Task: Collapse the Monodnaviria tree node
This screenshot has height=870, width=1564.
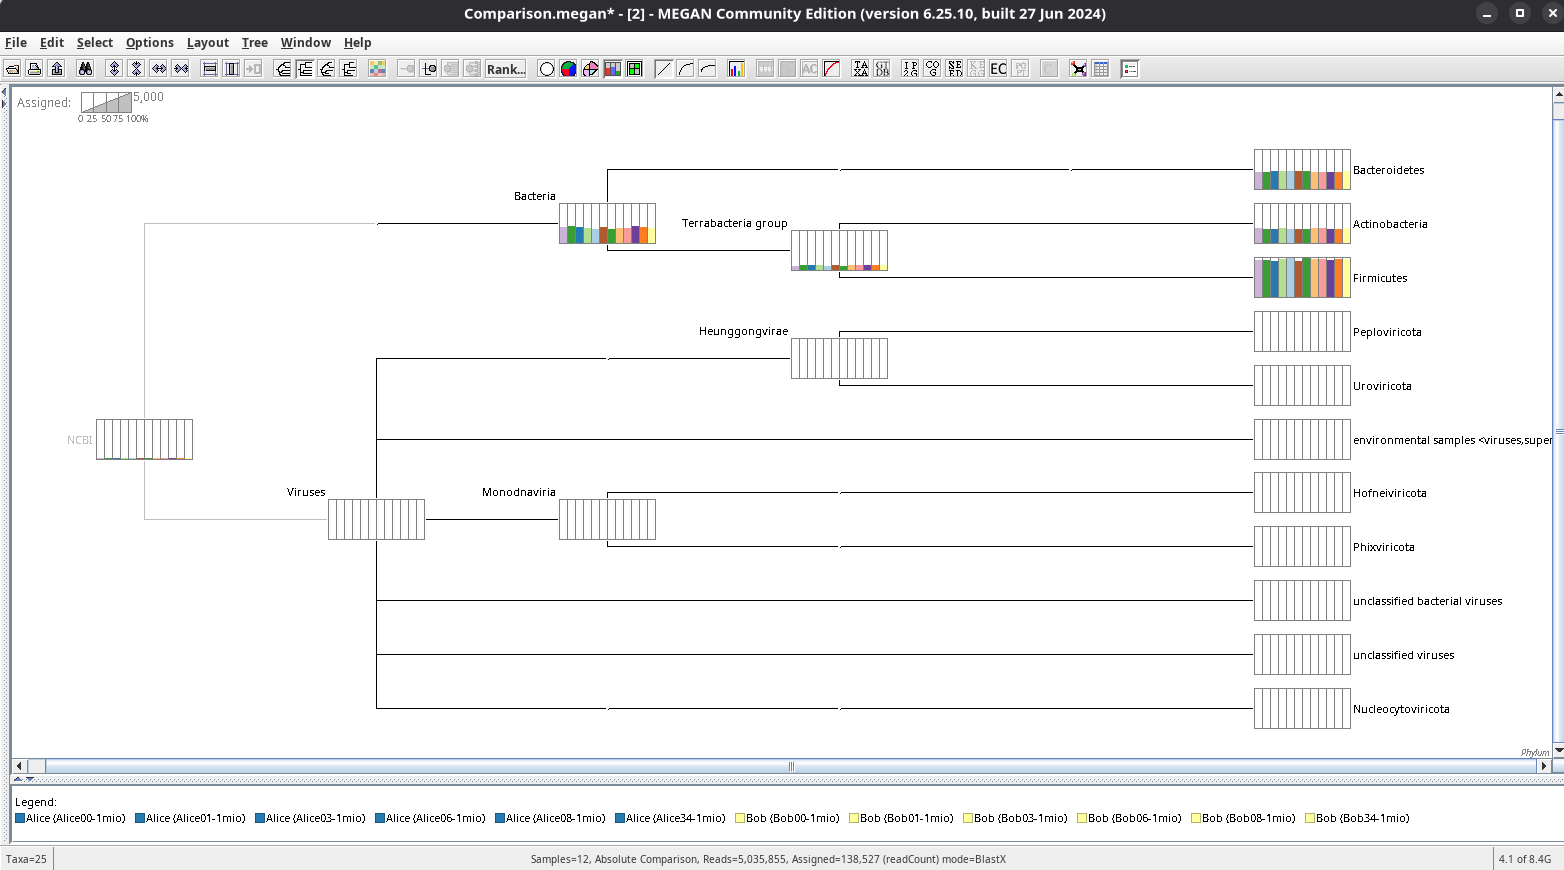Action: (606, 519)
